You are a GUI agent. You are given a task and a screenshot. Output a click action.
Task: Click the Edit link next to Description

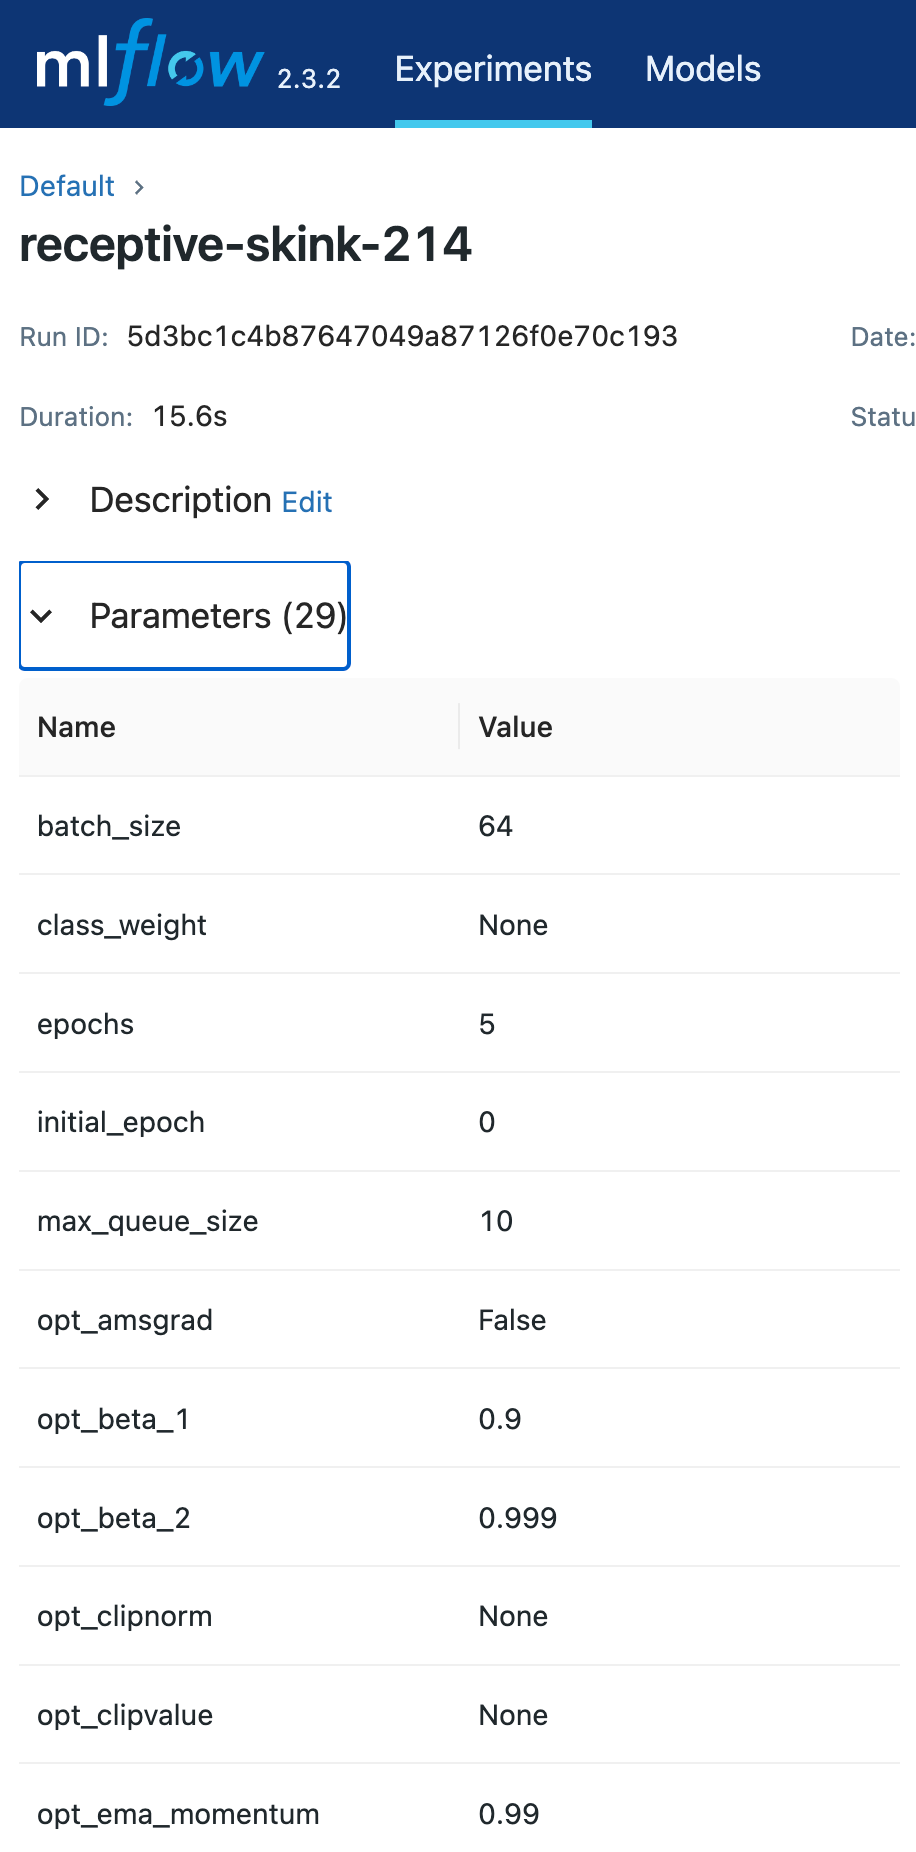(x=306, y=502)
